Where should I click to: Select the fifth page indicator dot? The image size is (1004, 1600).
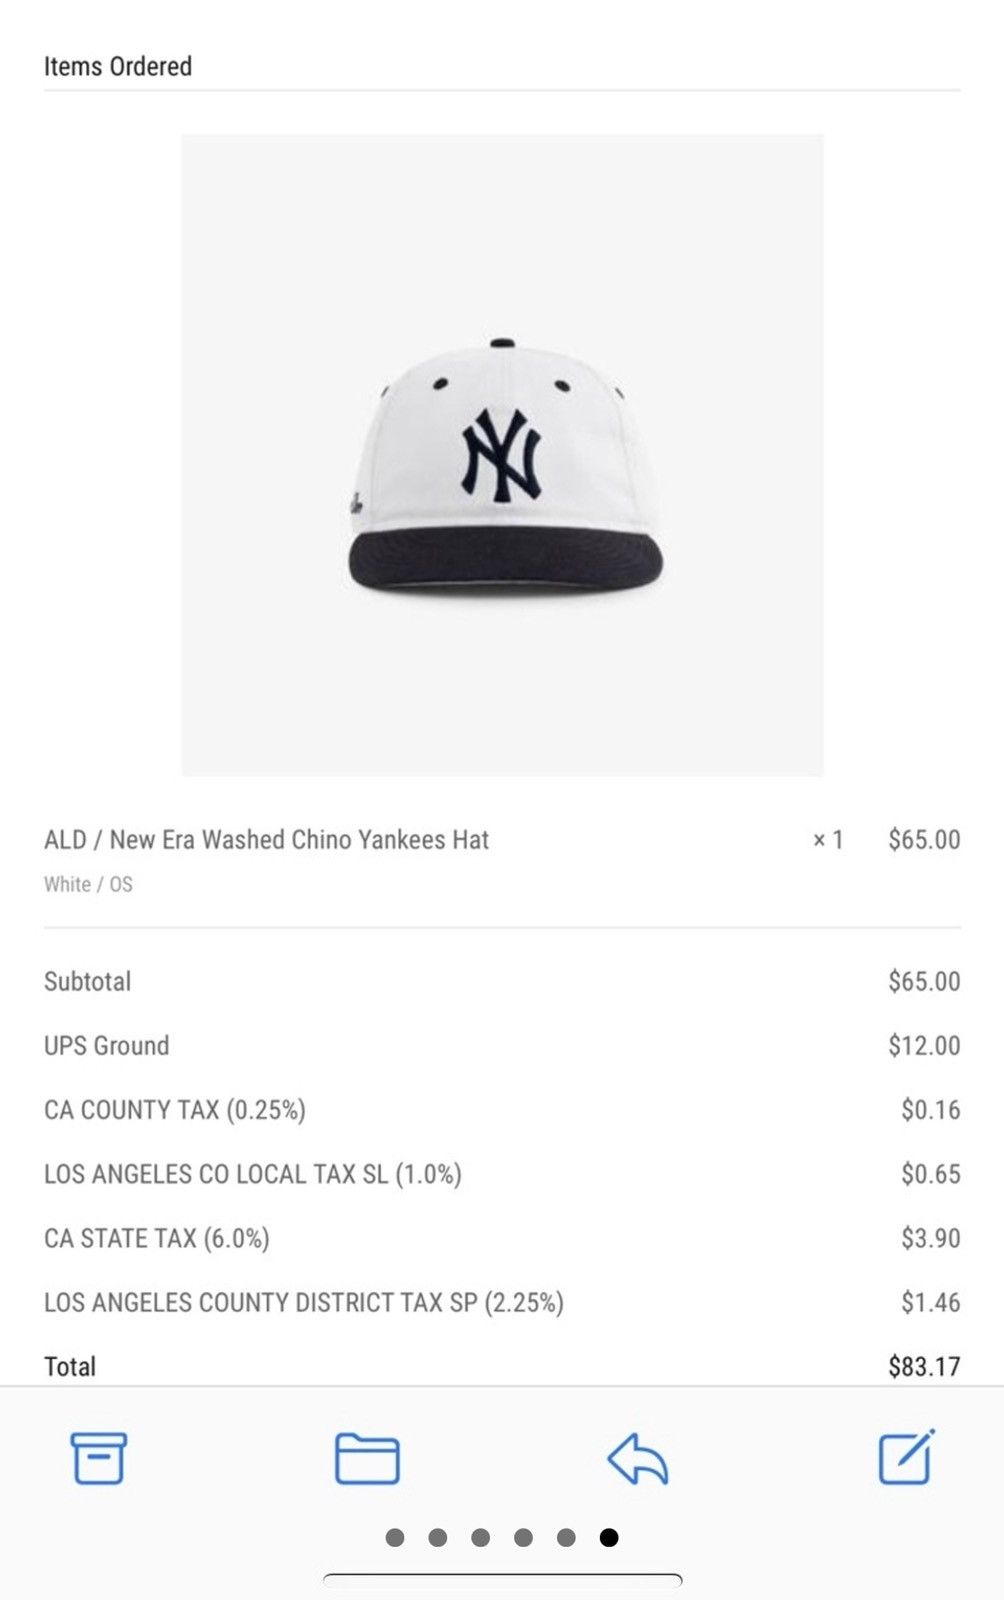tap(566, 1537)
